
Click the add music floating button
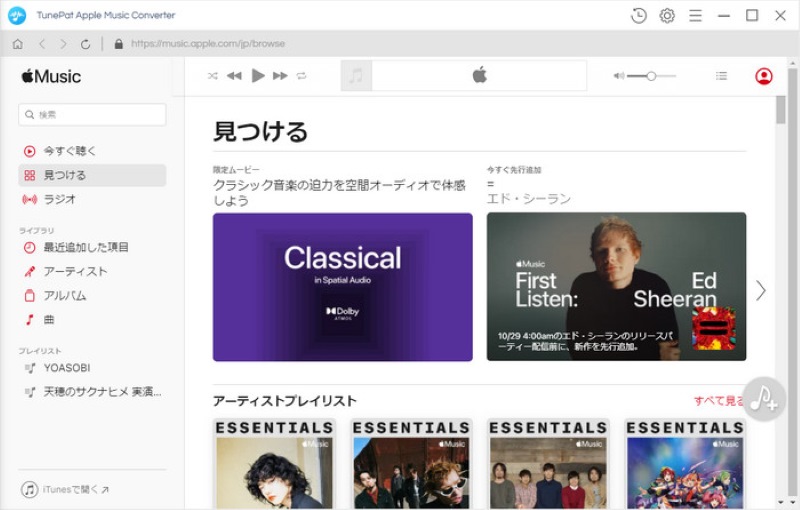[763, 399]
